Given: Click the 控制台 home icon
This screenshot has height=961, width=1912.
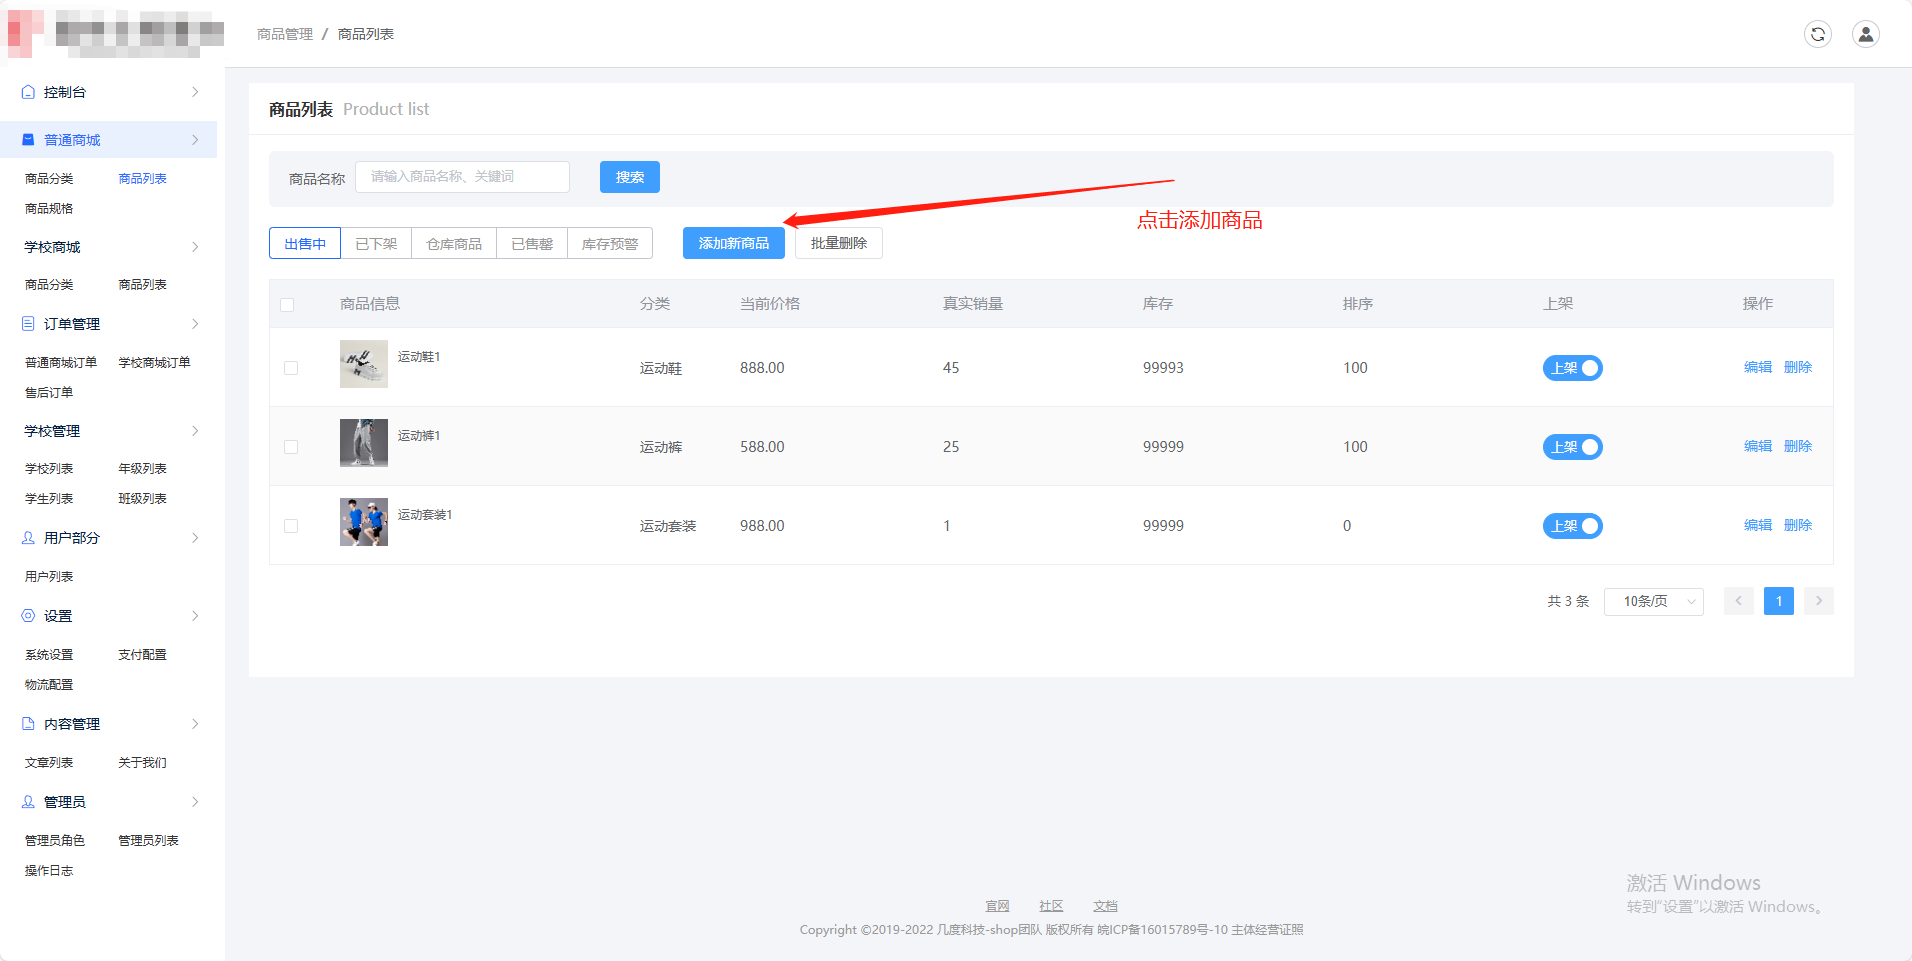Looking at the screenshot, I should [28, 92].
